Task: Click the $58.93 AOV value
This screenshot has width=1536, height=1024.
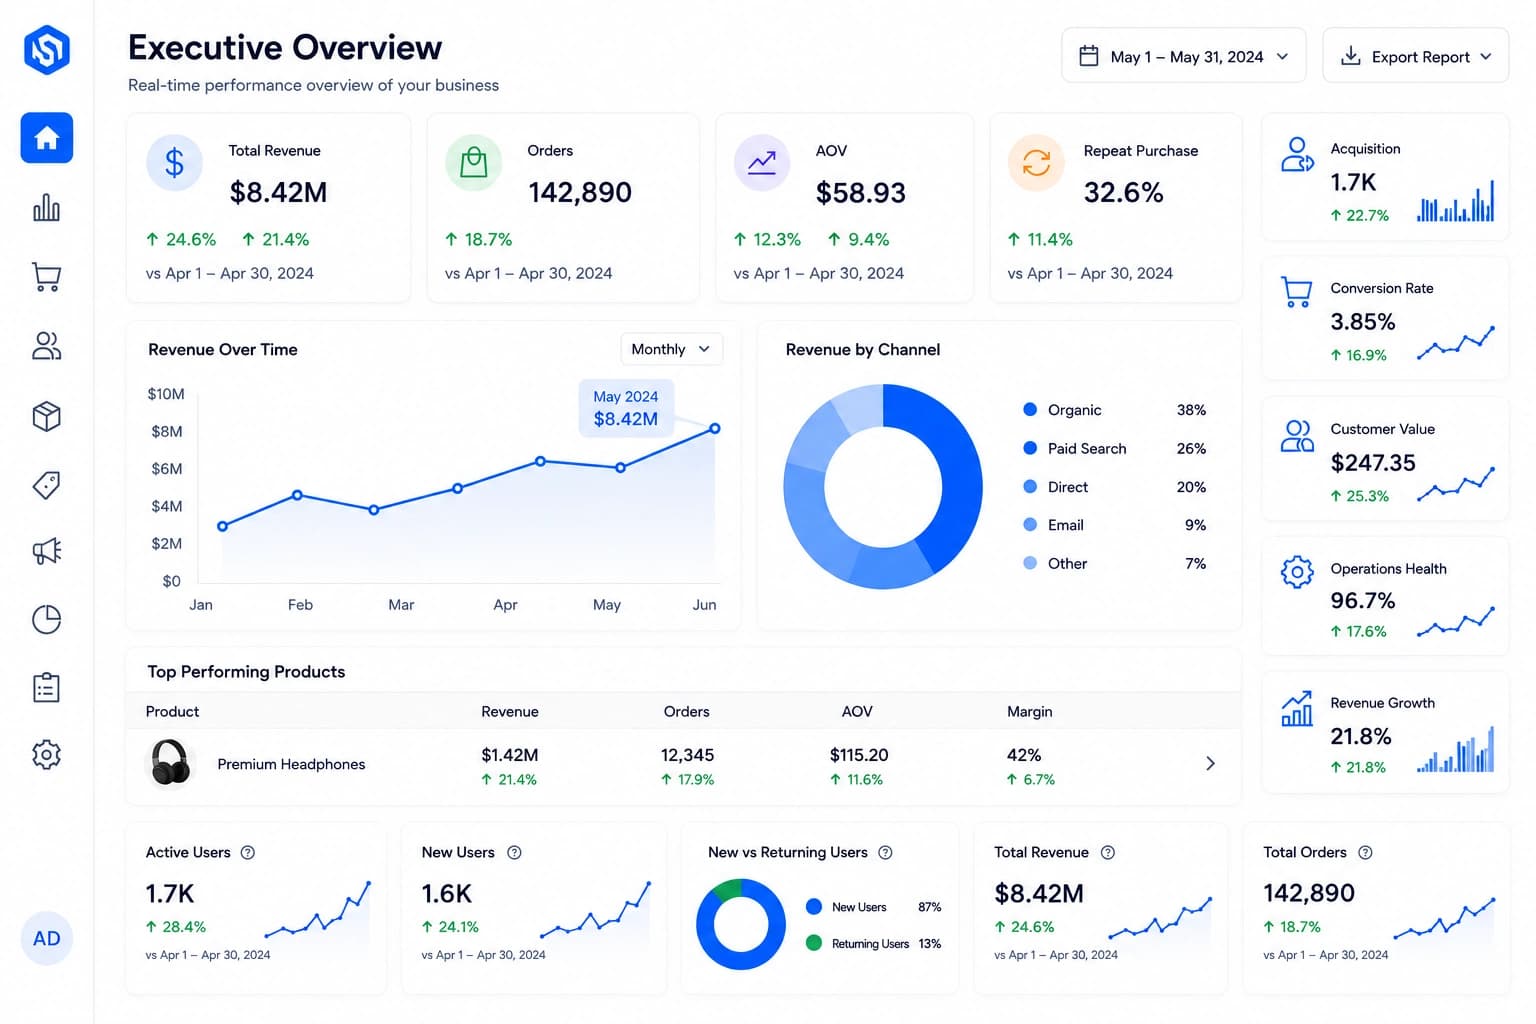Action: pos(861,192)
